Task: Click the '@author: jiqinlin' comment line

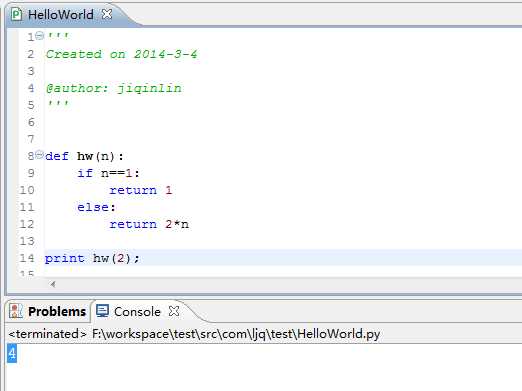Action: click(x=114, y=88)
